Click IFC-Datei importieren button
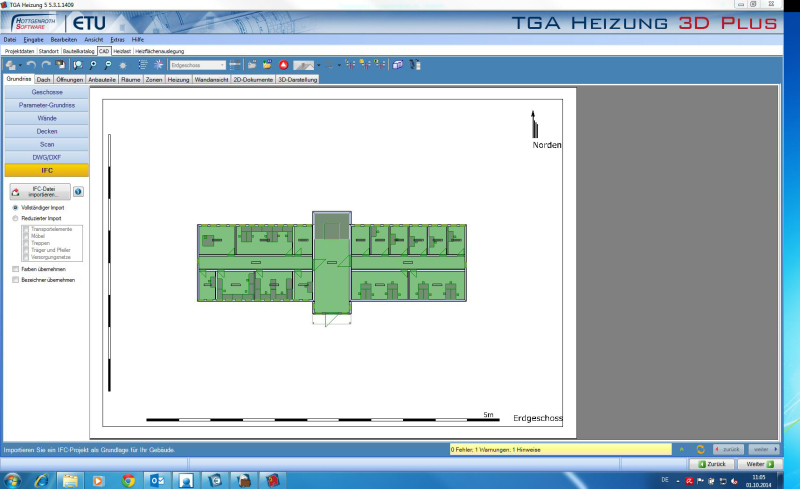The image size is (800, 489). click(x=40, y=191)
